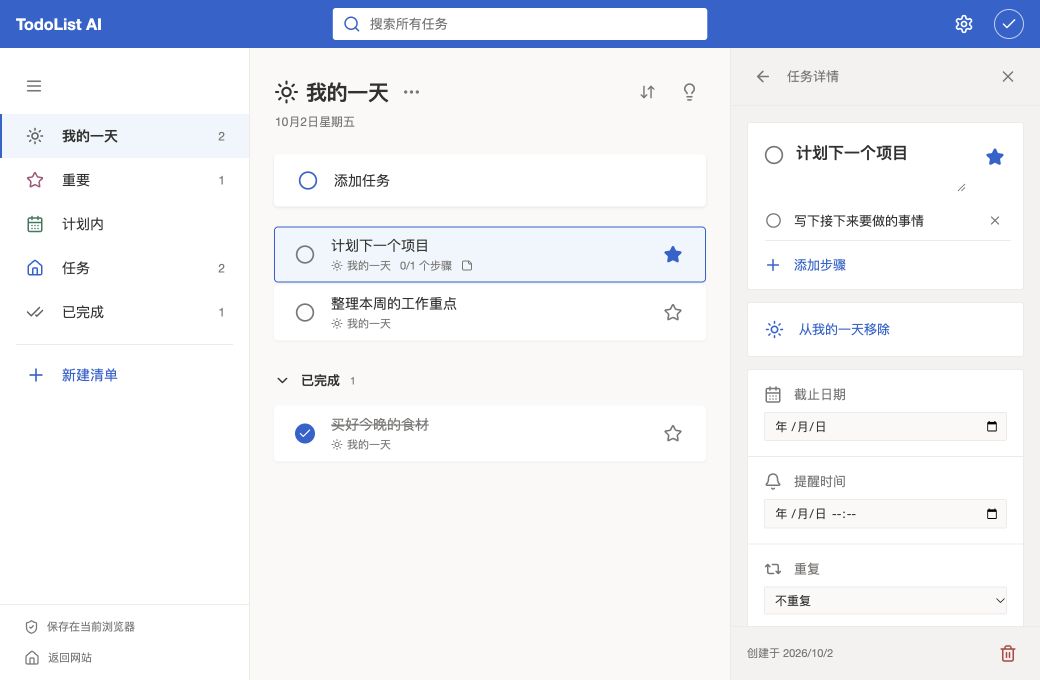Open the 我的一天 more options (…)
This screenshot has width=1040, height=680.
[411, 92]
